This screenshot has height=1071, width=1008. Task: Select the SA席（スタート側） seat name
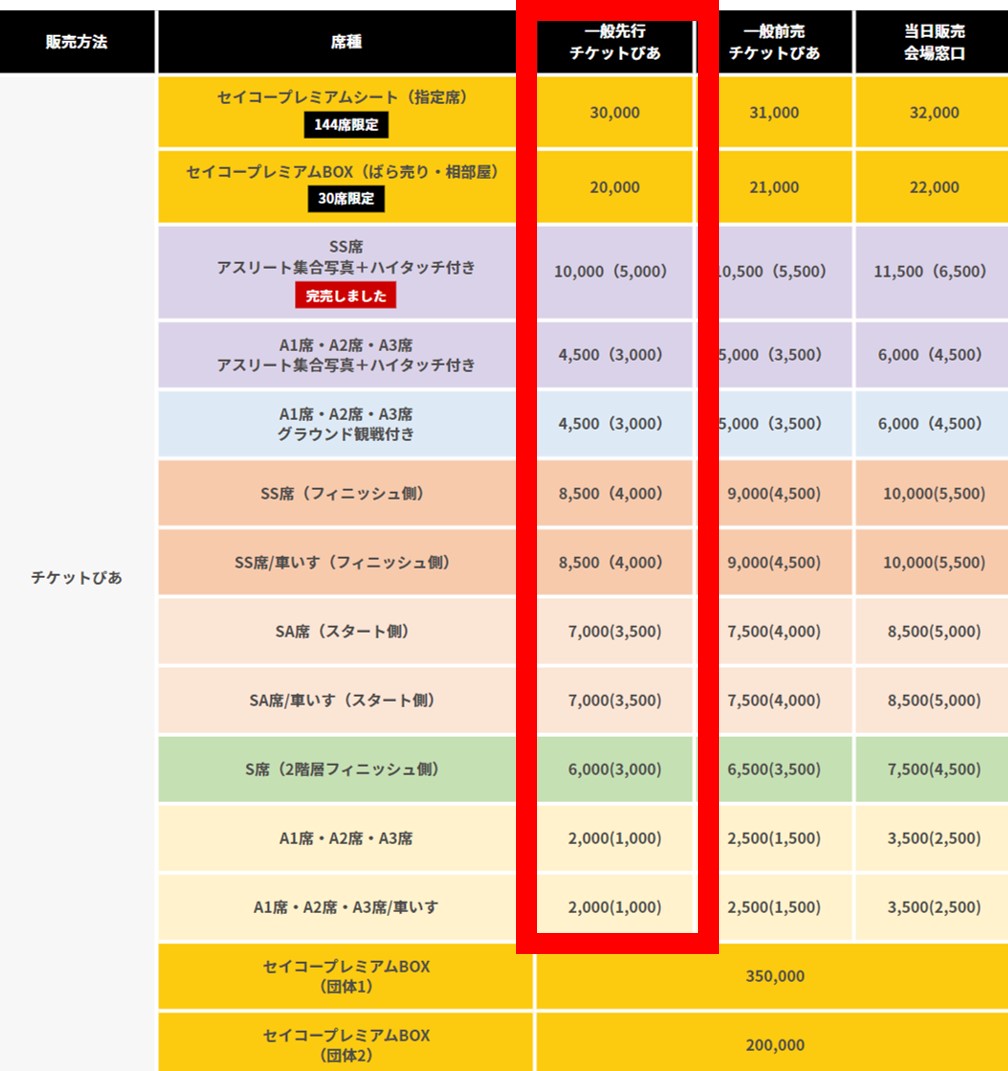tap(342, 631)
